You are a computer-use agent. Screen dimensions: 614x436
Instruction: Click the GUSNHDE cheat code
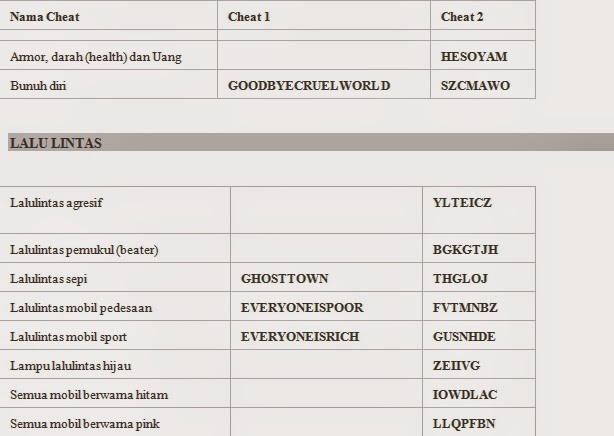(x=464, y=336)
